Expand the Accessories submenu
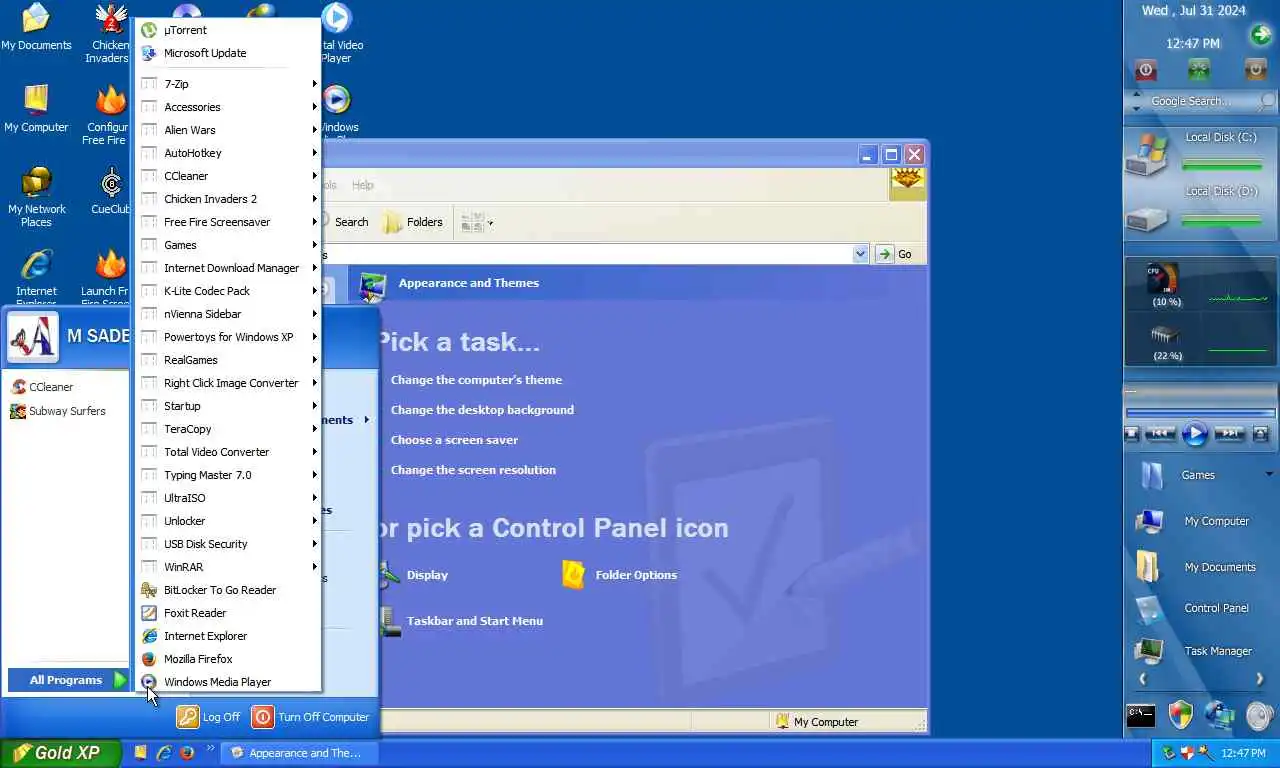 coord(228,107)
